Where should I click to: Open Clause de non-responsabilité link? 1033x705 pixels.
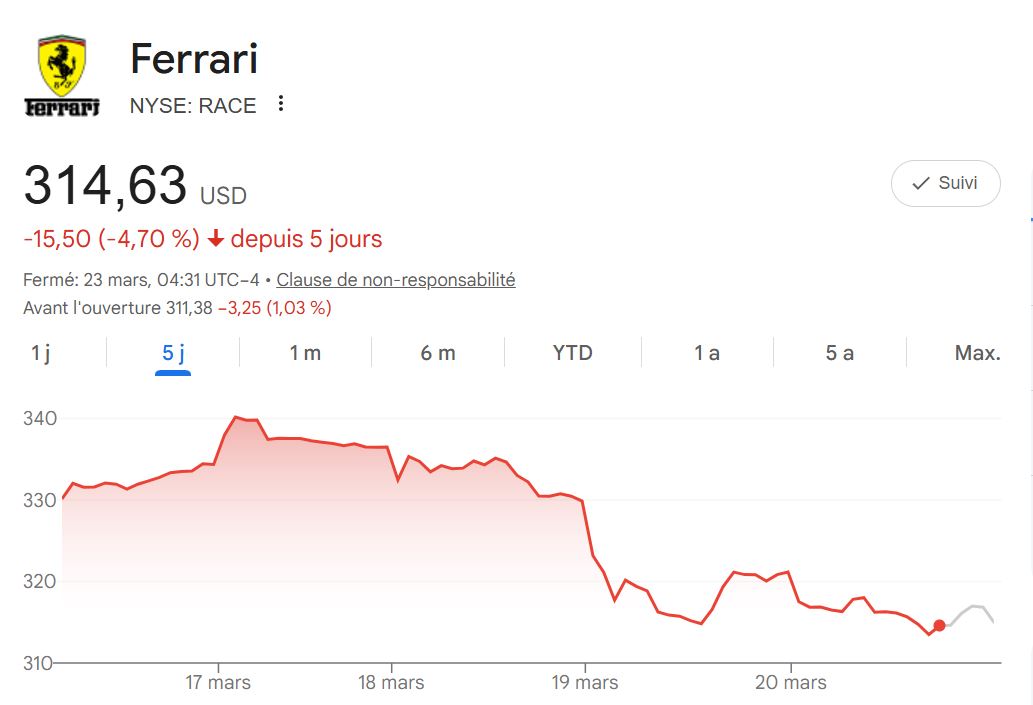[x=396, y=280]
